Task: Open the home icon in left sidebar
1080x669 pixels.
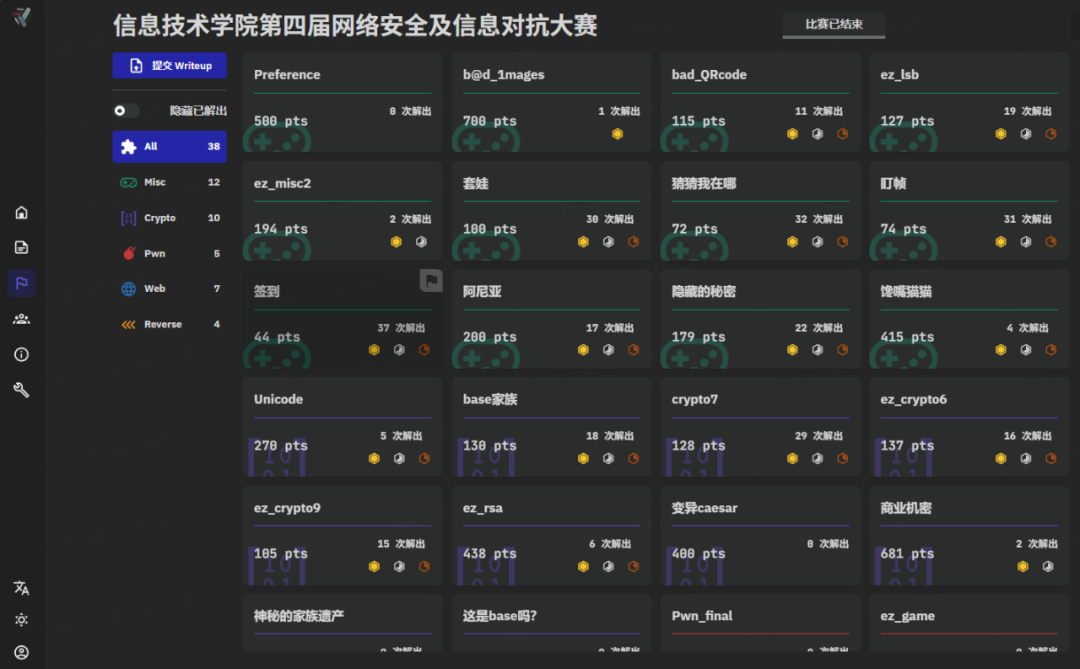Action: coord(21,212)
